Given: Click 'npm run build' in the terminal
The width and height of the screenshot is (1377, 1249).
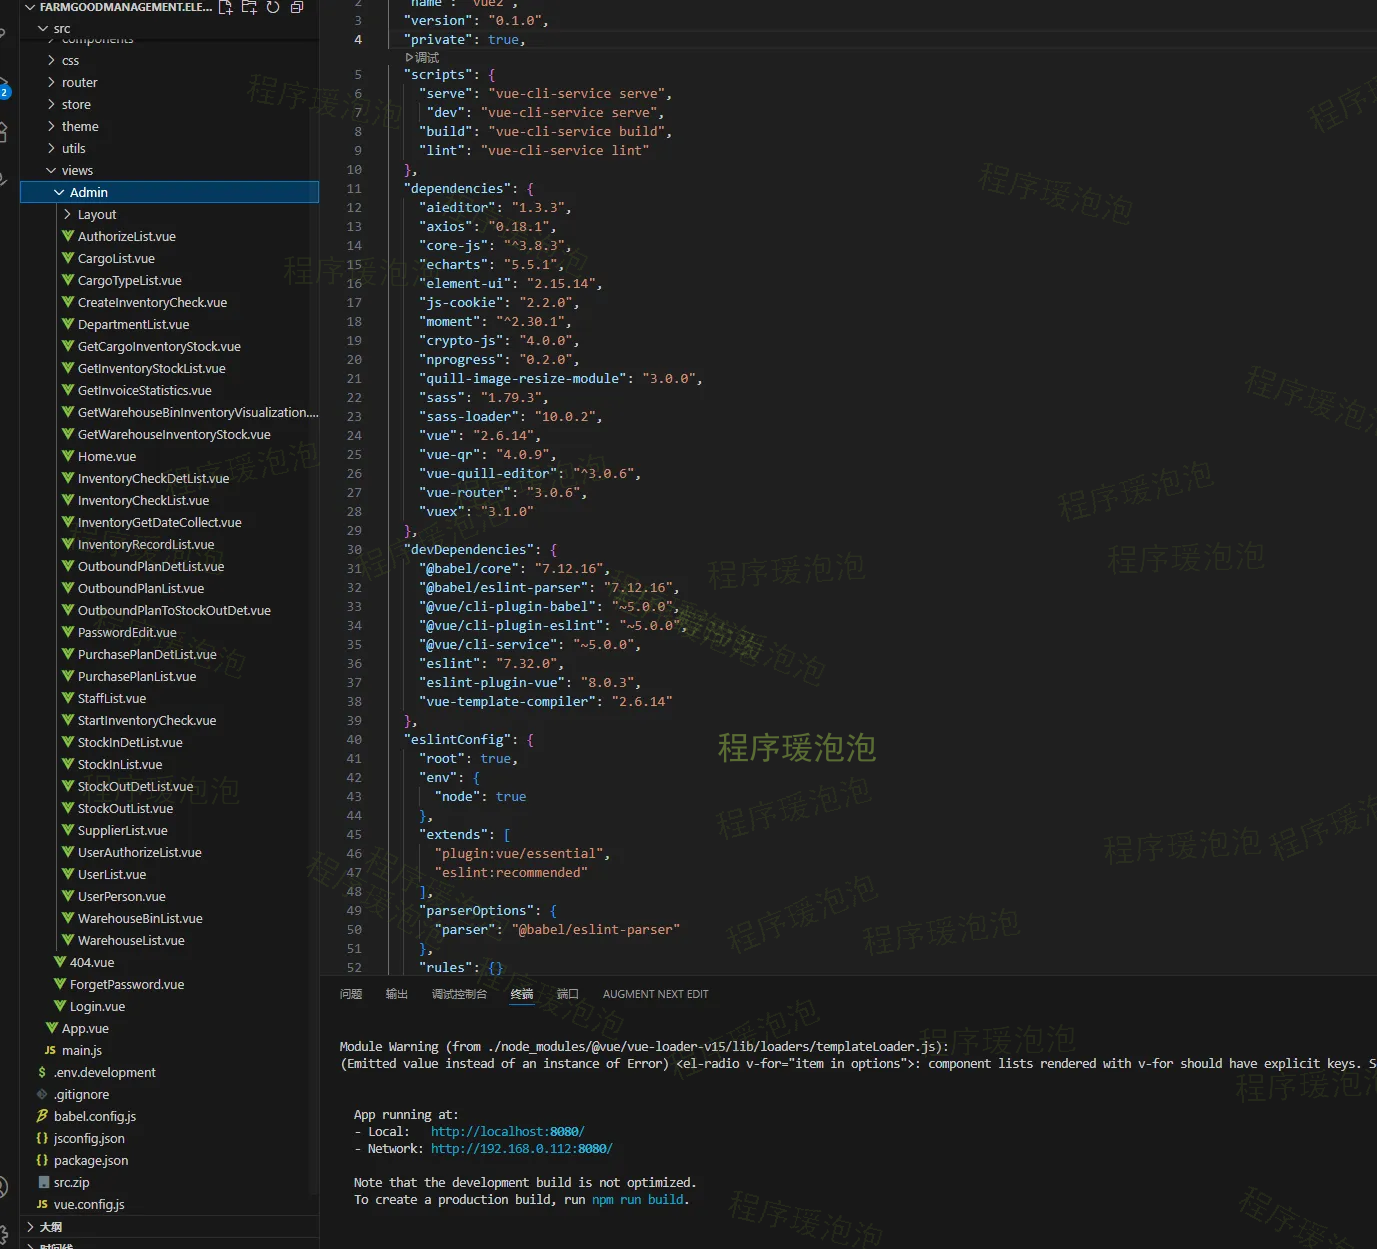Looking at the screenshot, I should coord(638,1200).
